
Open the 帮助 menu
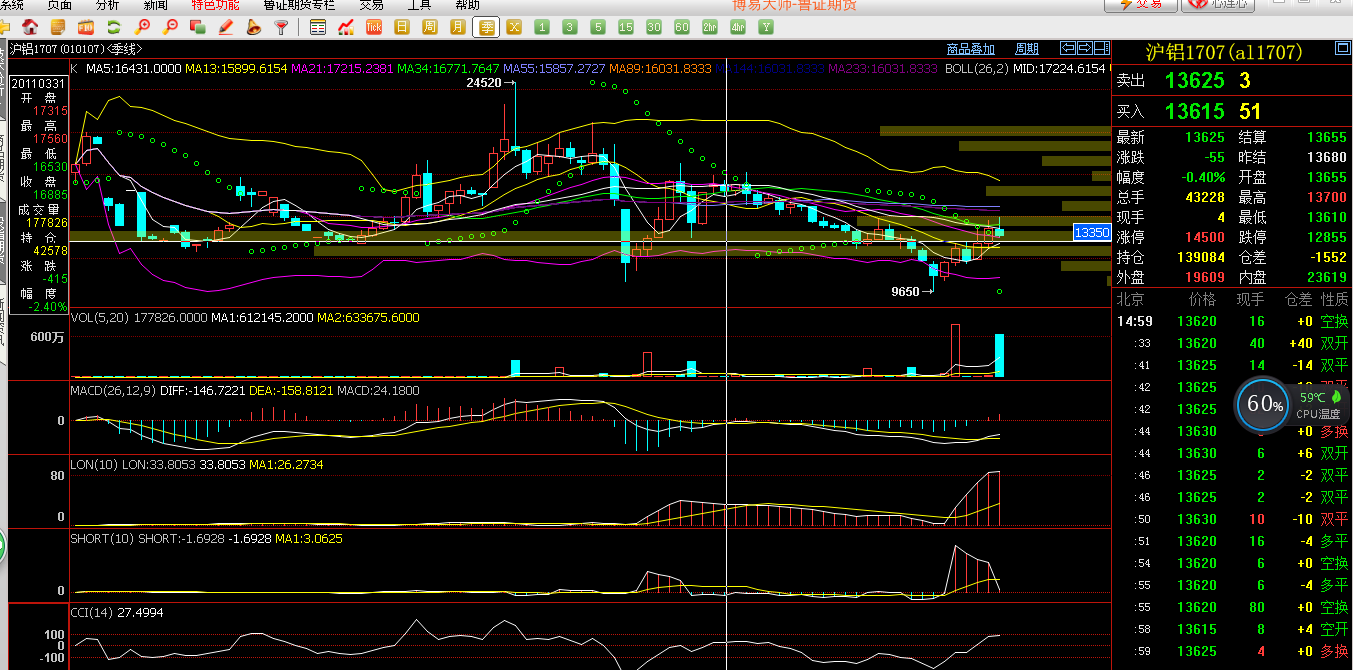click(x=467, y=5)
